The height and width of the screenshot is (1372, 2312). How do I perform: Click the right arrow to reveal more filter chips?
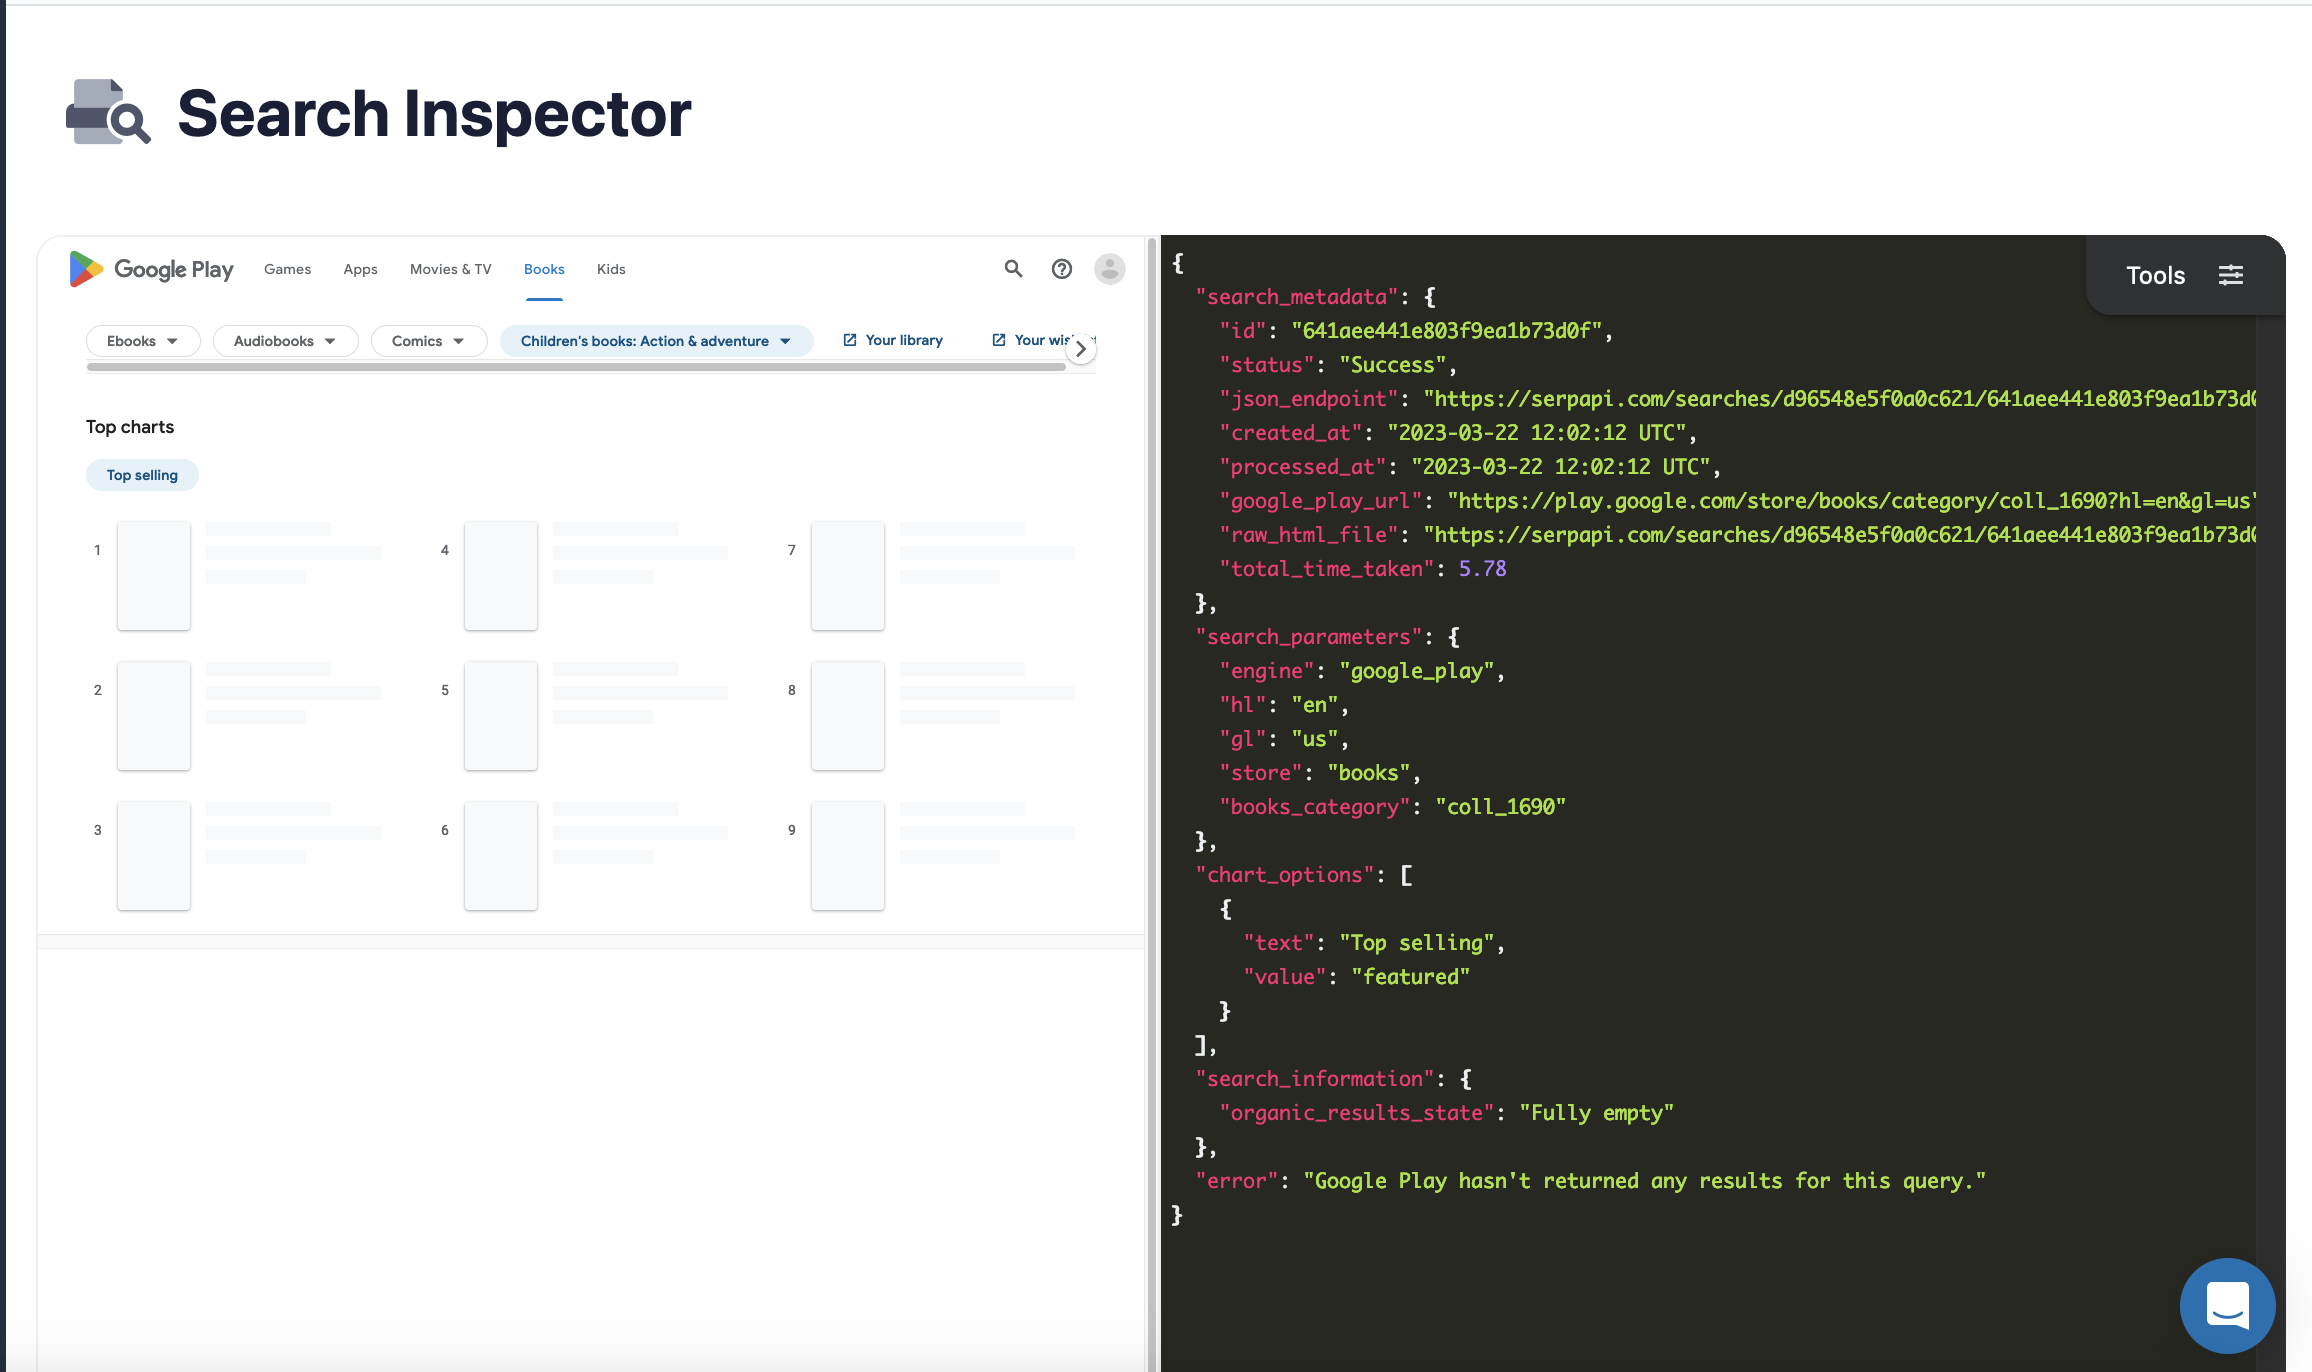click(x=1081, y=348)
